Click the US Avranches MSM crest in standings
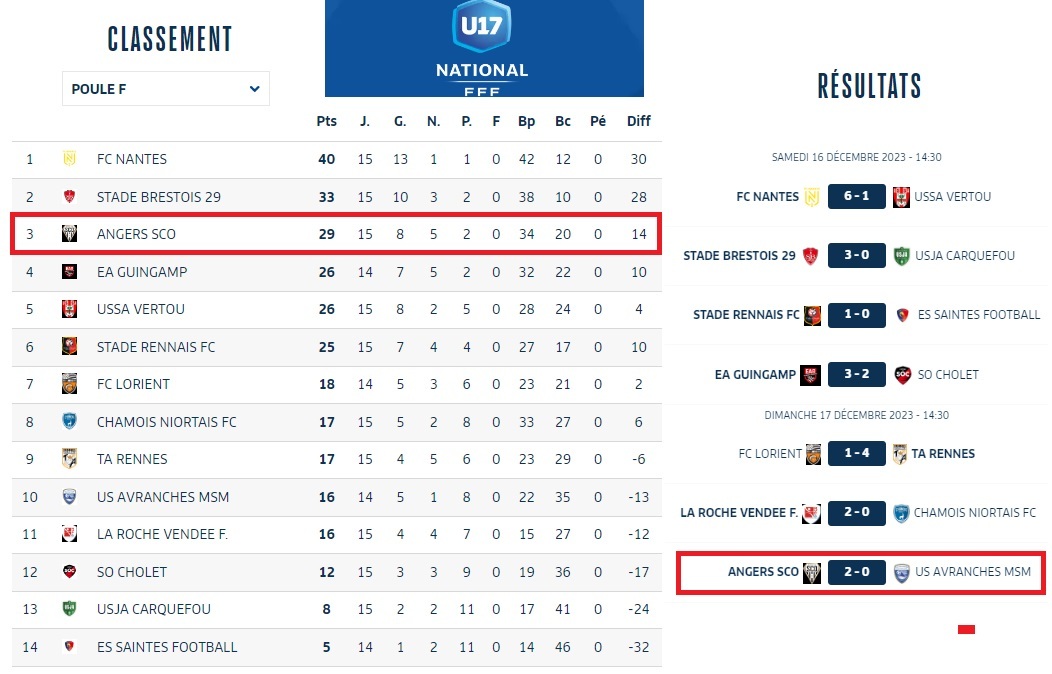 70,497
